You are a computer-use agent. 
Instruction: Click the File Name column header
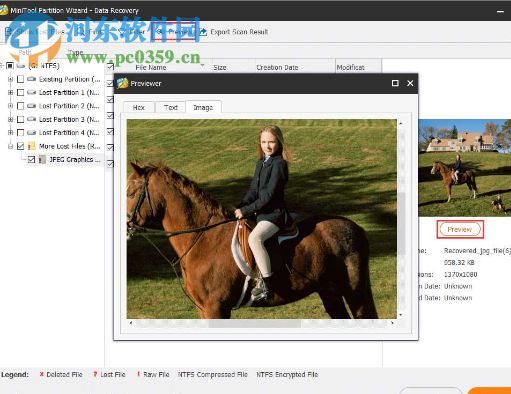(x=151, y=67)
